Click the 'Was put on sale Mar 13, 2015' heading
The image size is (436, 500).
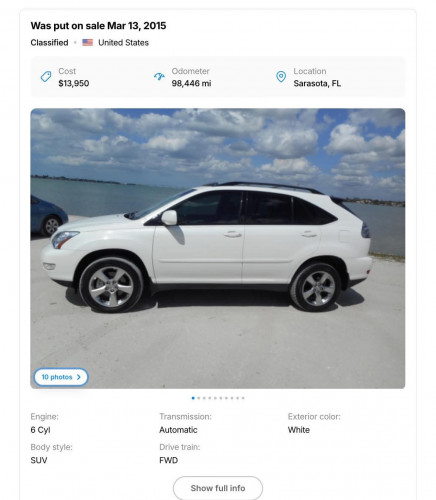click(x=98, y=26)
